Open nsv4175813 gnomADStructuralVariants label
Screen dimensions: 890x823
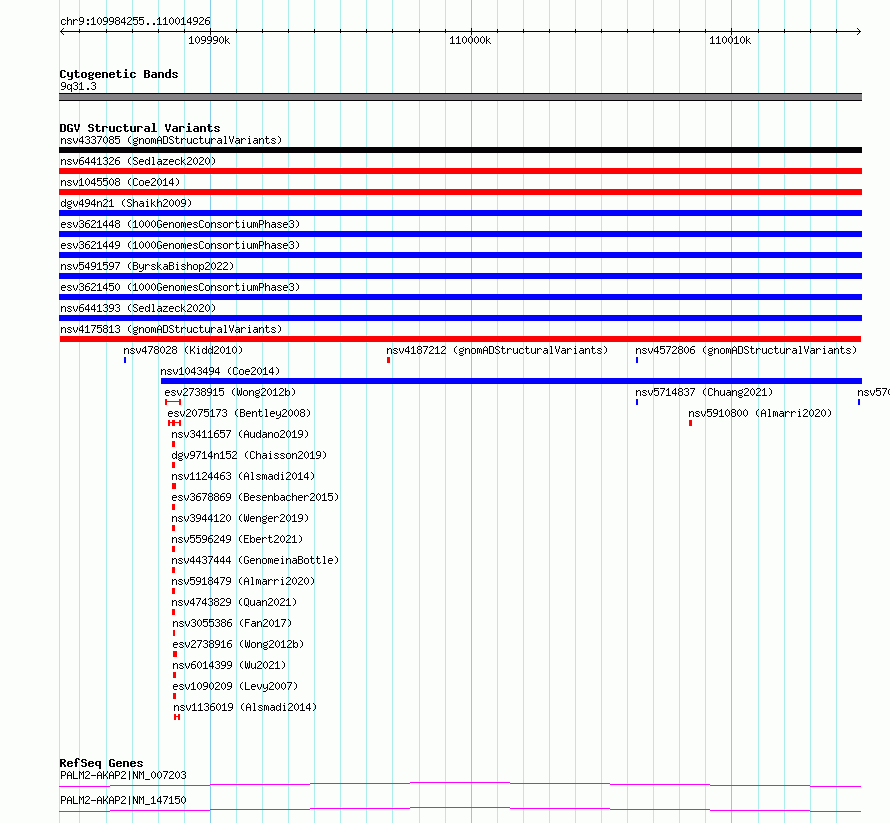(171, 329)
